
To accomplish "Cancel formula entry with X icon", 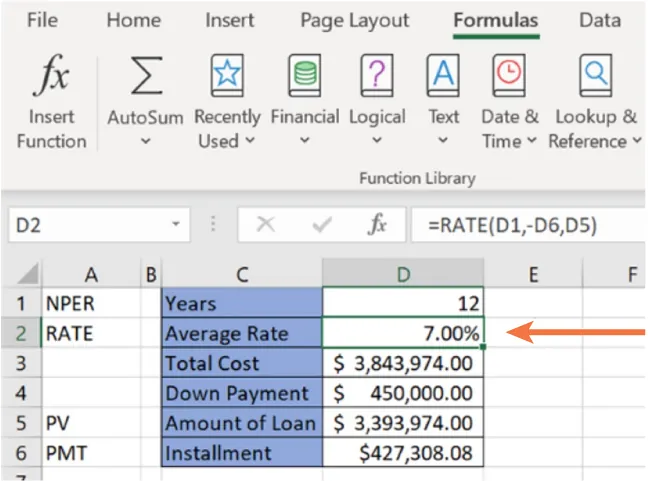I will point(265,225).
